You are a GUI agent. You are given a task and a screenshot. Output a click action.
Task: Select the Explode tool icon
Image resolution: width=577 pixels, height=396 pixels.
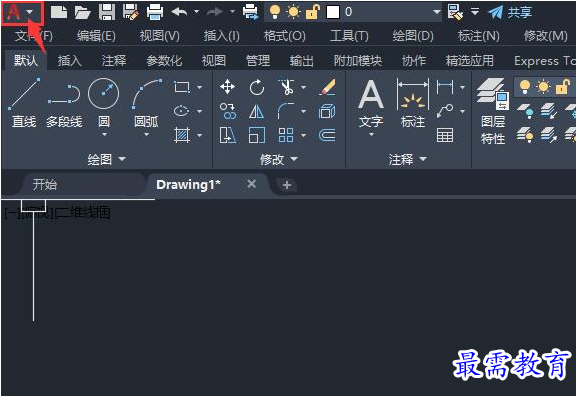tap(327, 111)
